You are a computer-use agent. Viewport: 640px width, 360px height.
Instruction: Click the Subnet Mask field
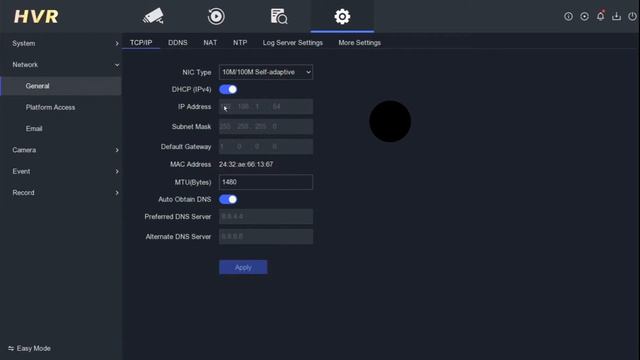click(266, 127)
